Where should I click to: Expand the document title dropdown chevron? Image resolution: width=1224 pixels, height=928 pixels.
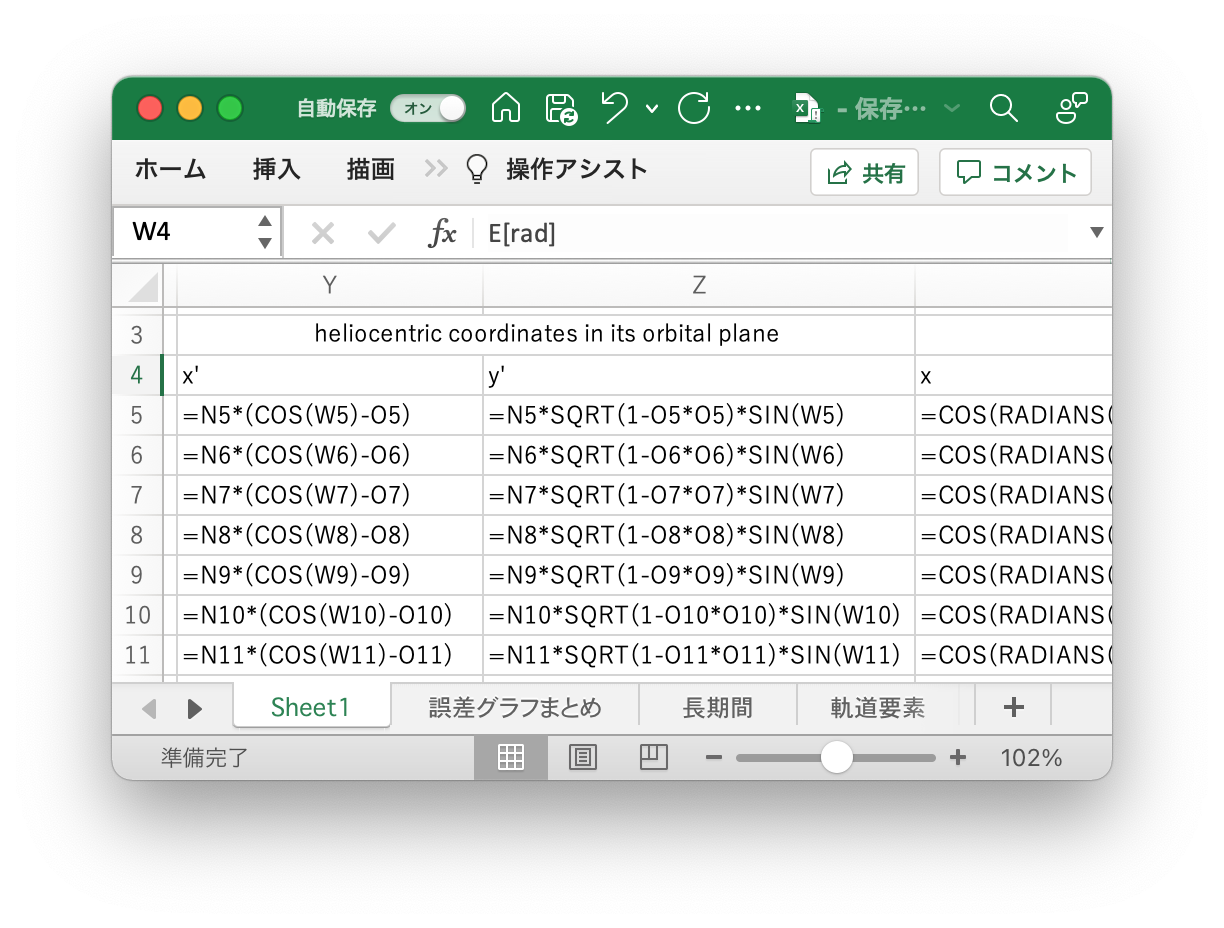pyautogui.click(x=952, y=109)
